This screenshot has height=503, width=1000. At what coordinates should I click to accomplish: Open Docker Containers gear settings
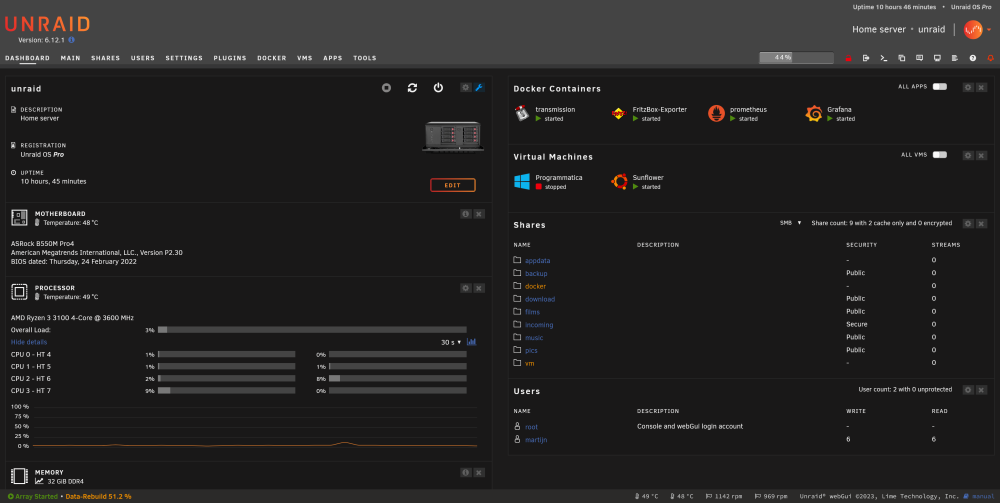pos(968,87)
